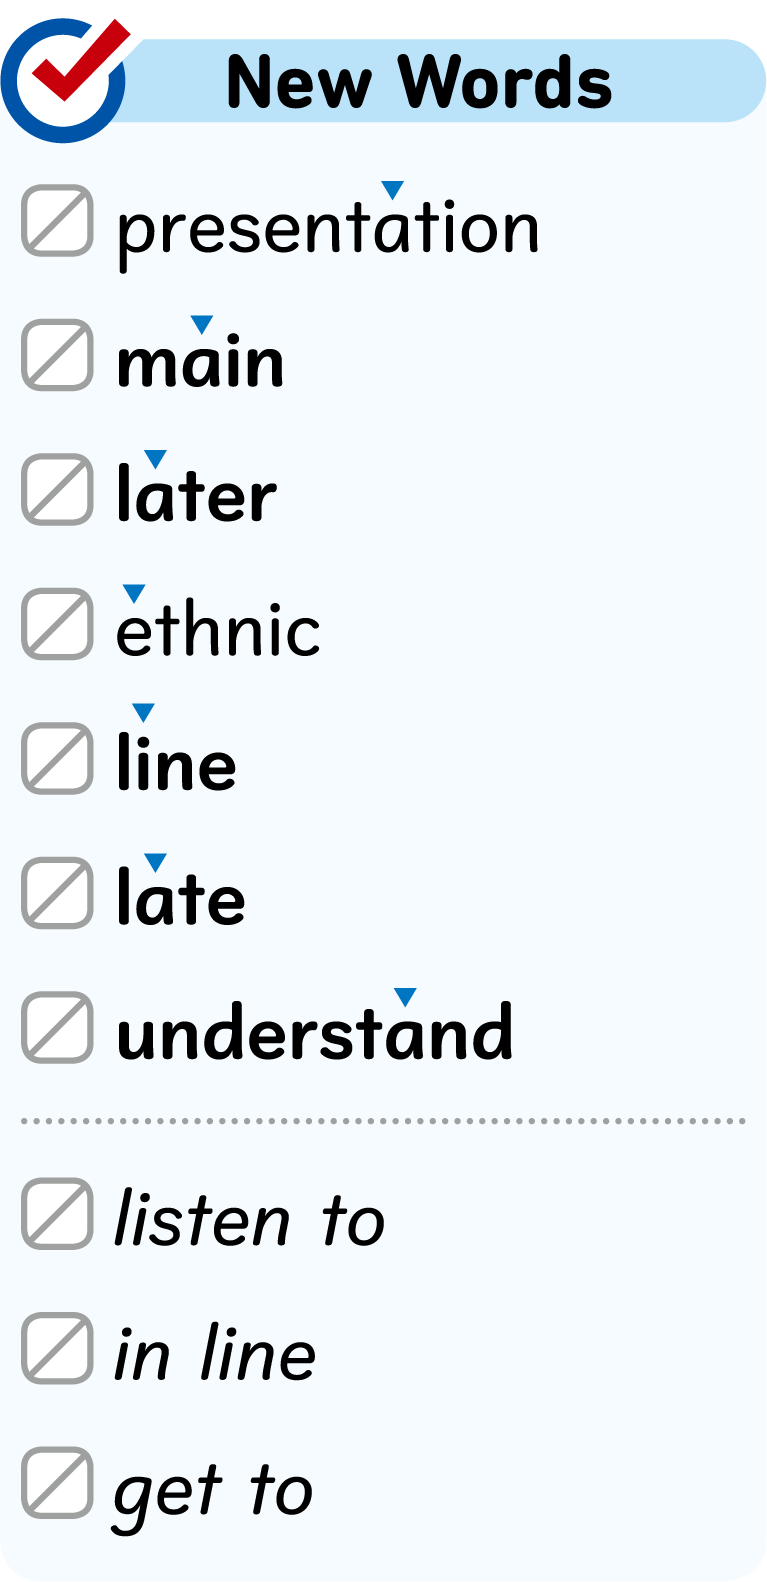Click the blue accent triangle above understand
767x1582 pixels.
405,996
